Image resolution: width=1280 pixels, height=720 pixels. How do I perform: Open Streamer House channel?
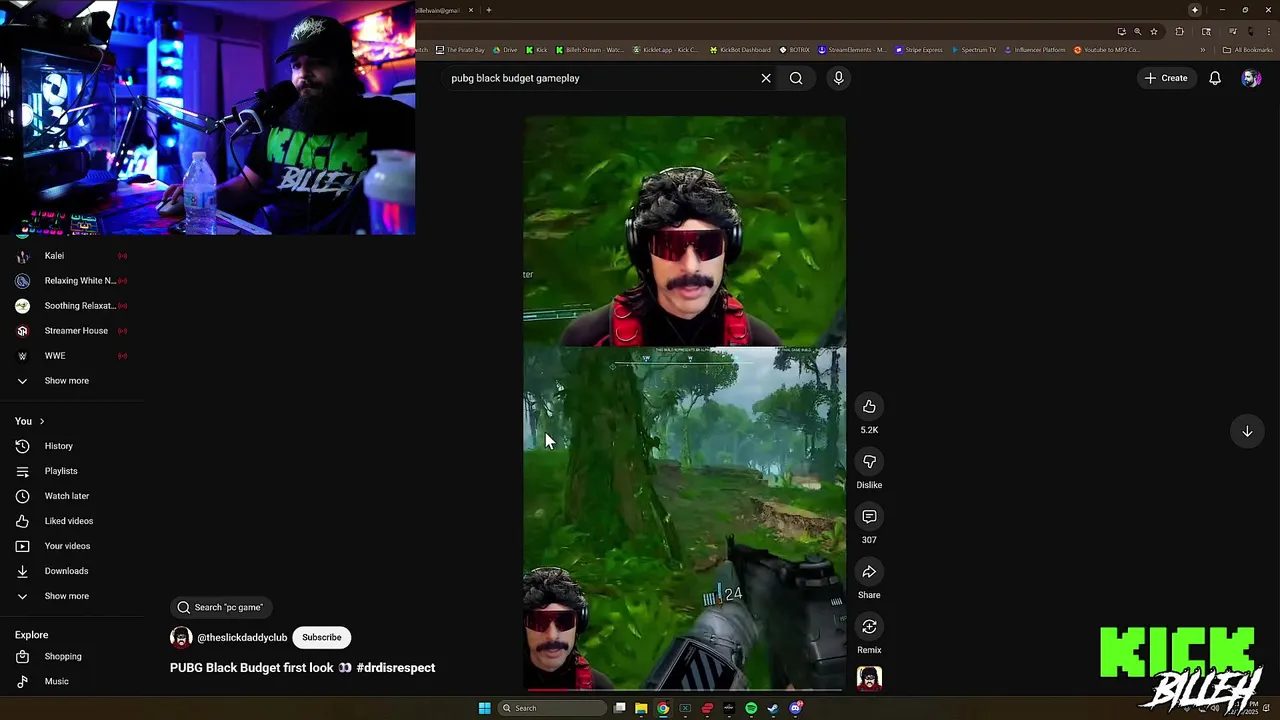pos(72,331)
